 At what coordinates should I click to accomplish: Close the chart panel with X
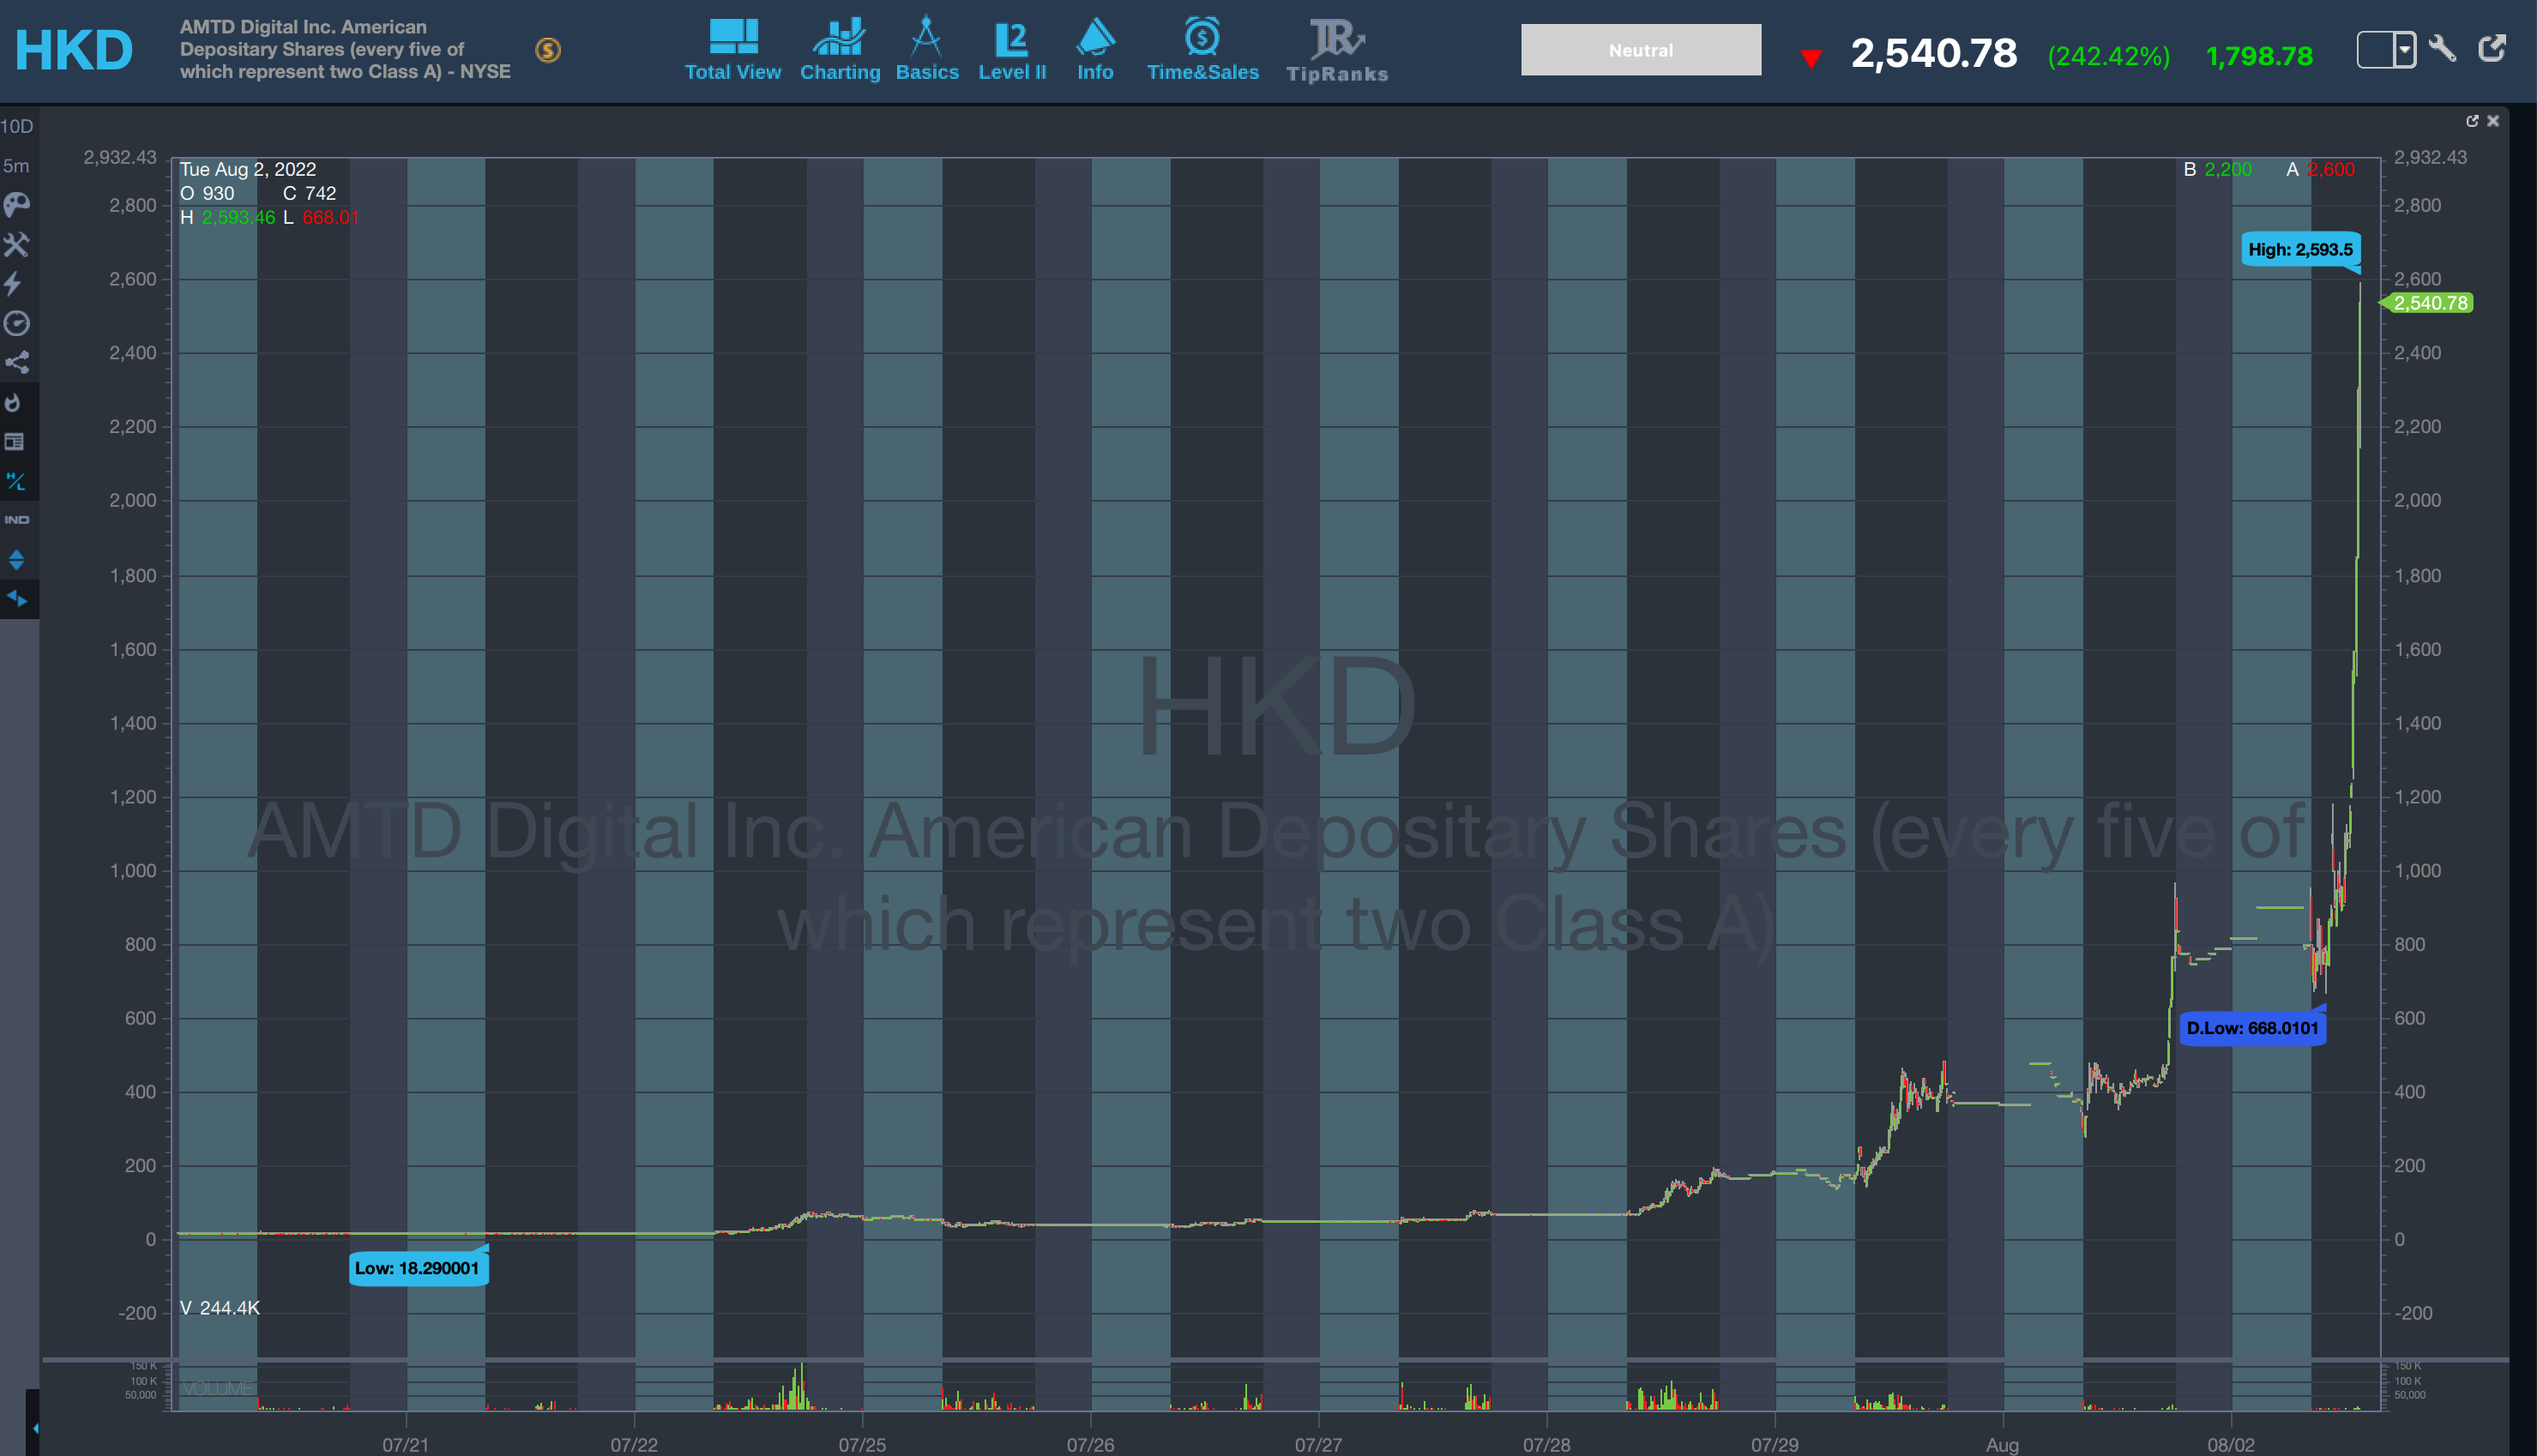(2493, 121)
